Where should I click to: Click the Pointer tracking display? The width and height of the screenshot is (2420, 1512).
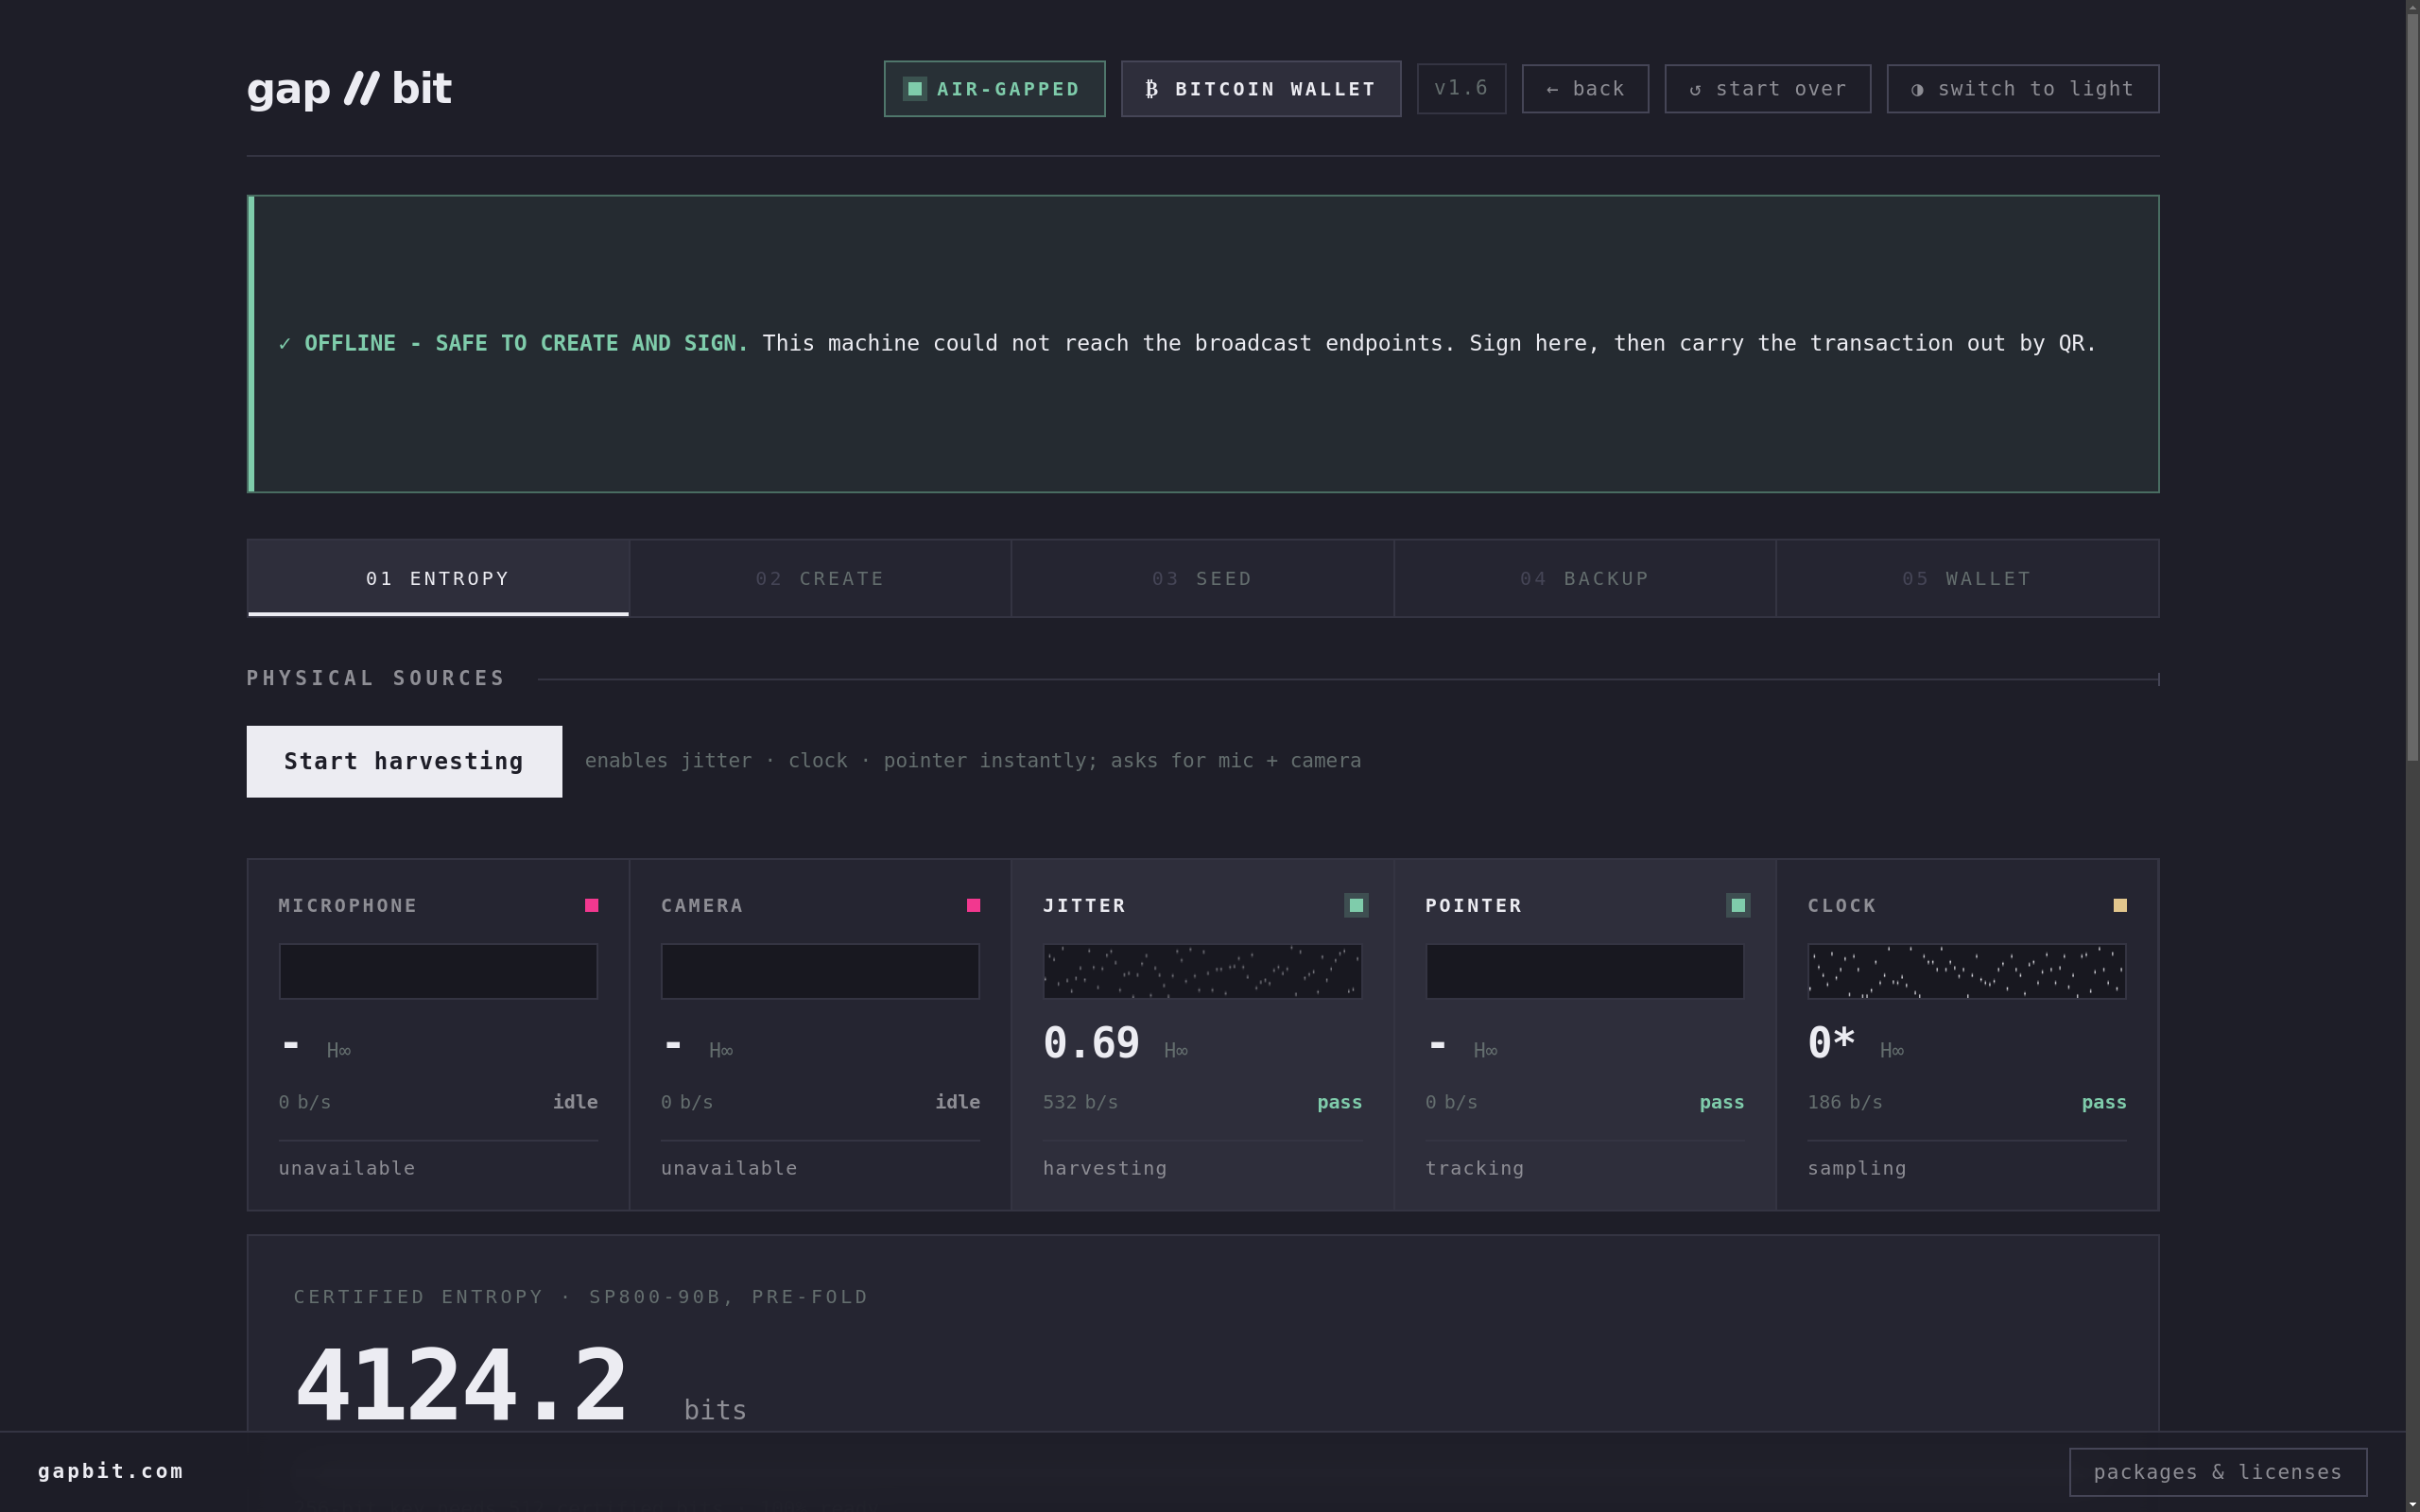1584,971
